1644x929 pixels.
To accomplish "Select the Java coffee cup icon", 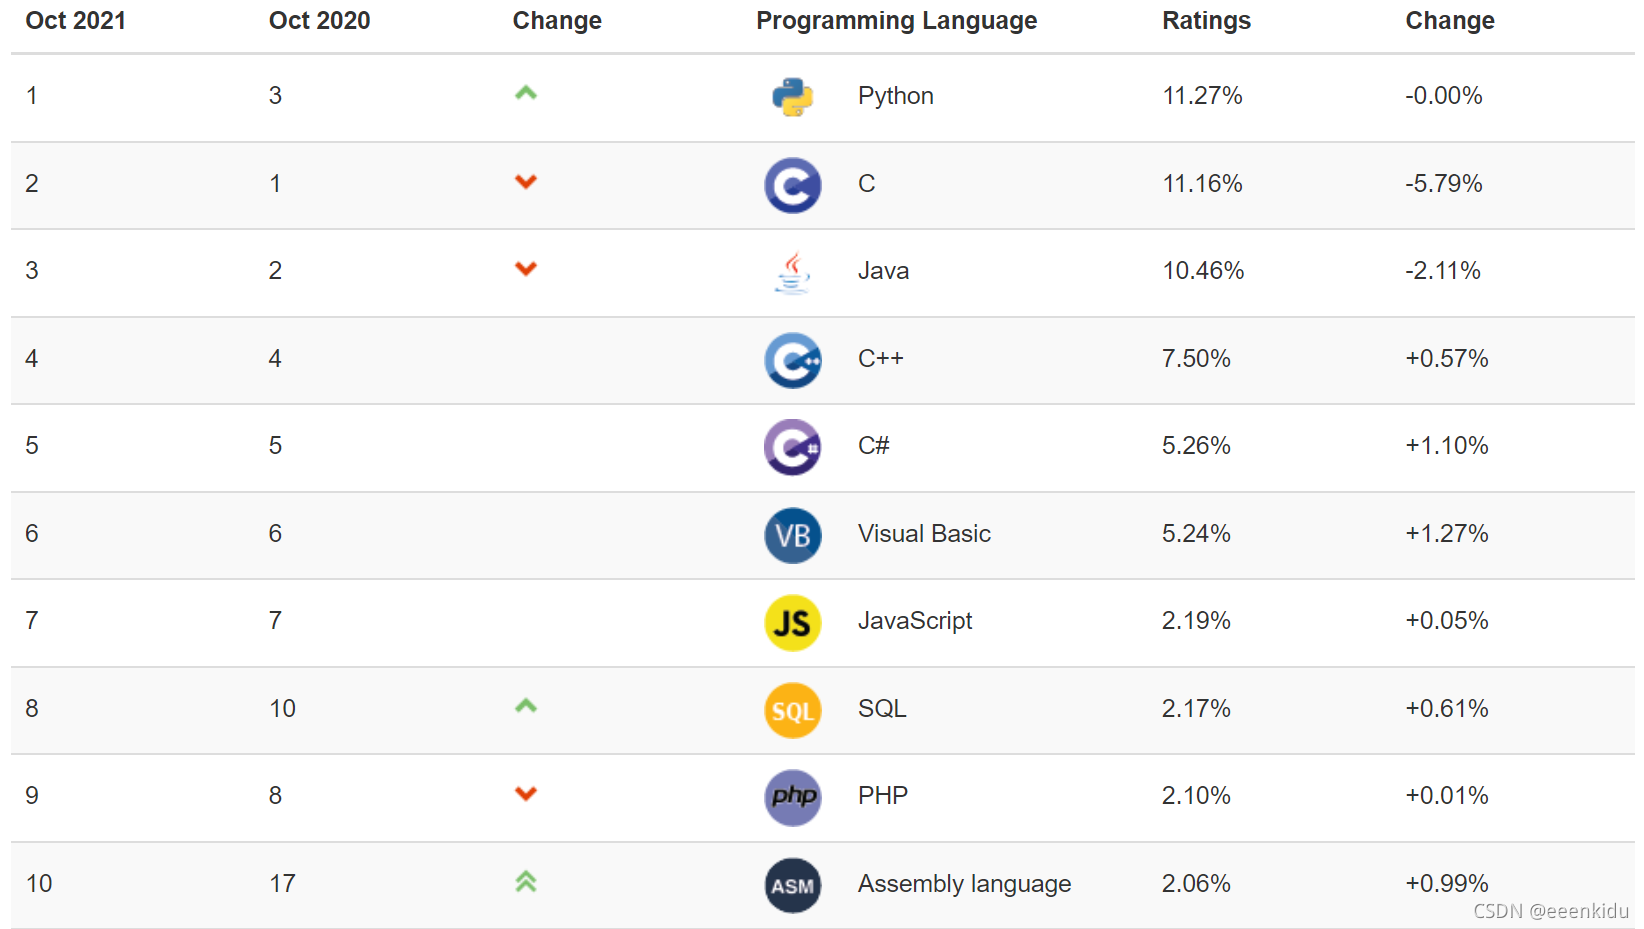I will pyautogui.click(x=793, y=272).
